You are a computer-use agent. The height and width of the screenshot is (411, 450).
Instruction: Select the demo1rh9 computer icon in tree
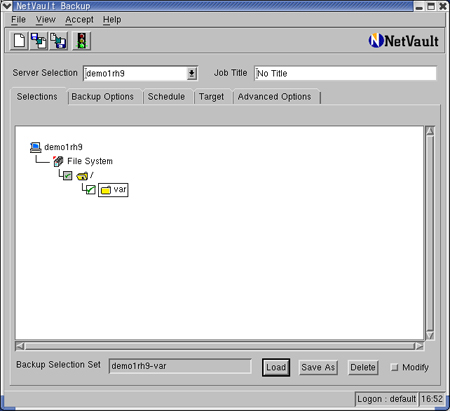36,147
